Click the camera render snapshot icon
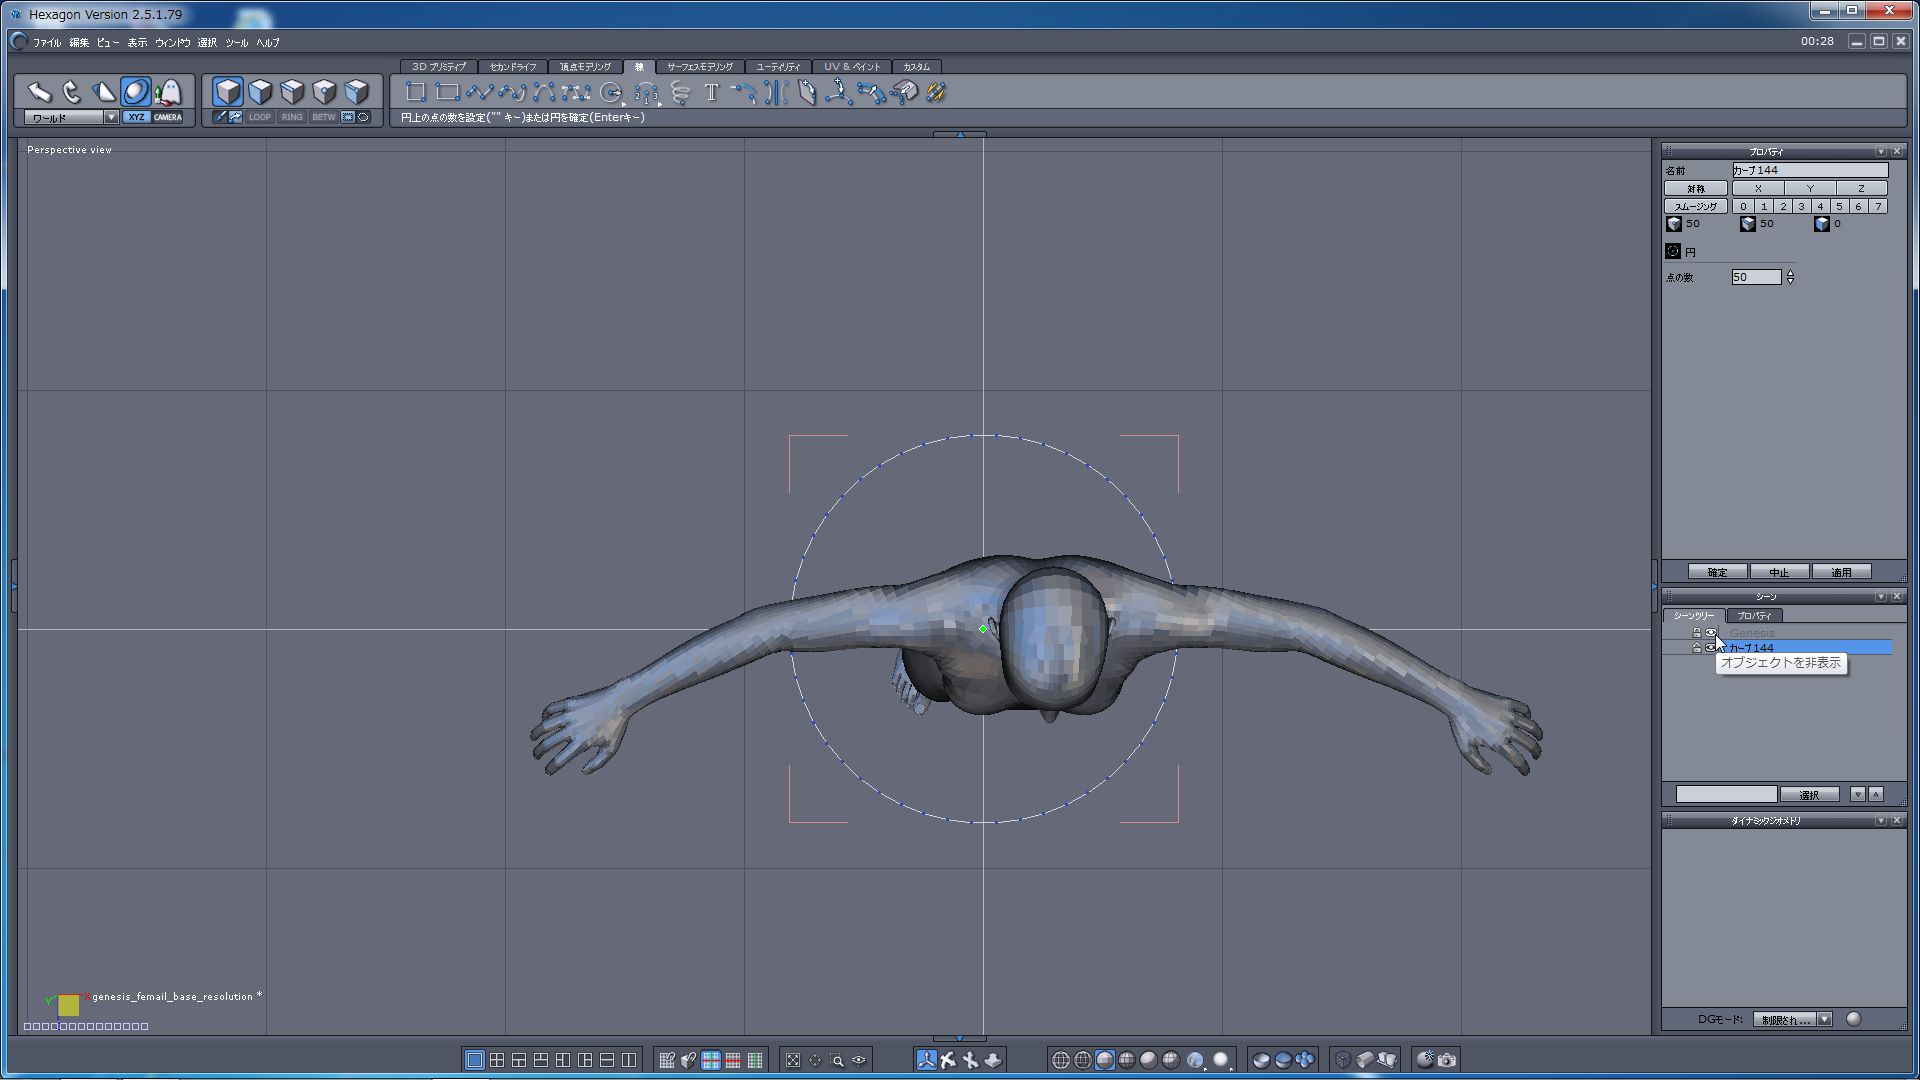Screen dimensions: 1920x1080 coord(1447,1060)
